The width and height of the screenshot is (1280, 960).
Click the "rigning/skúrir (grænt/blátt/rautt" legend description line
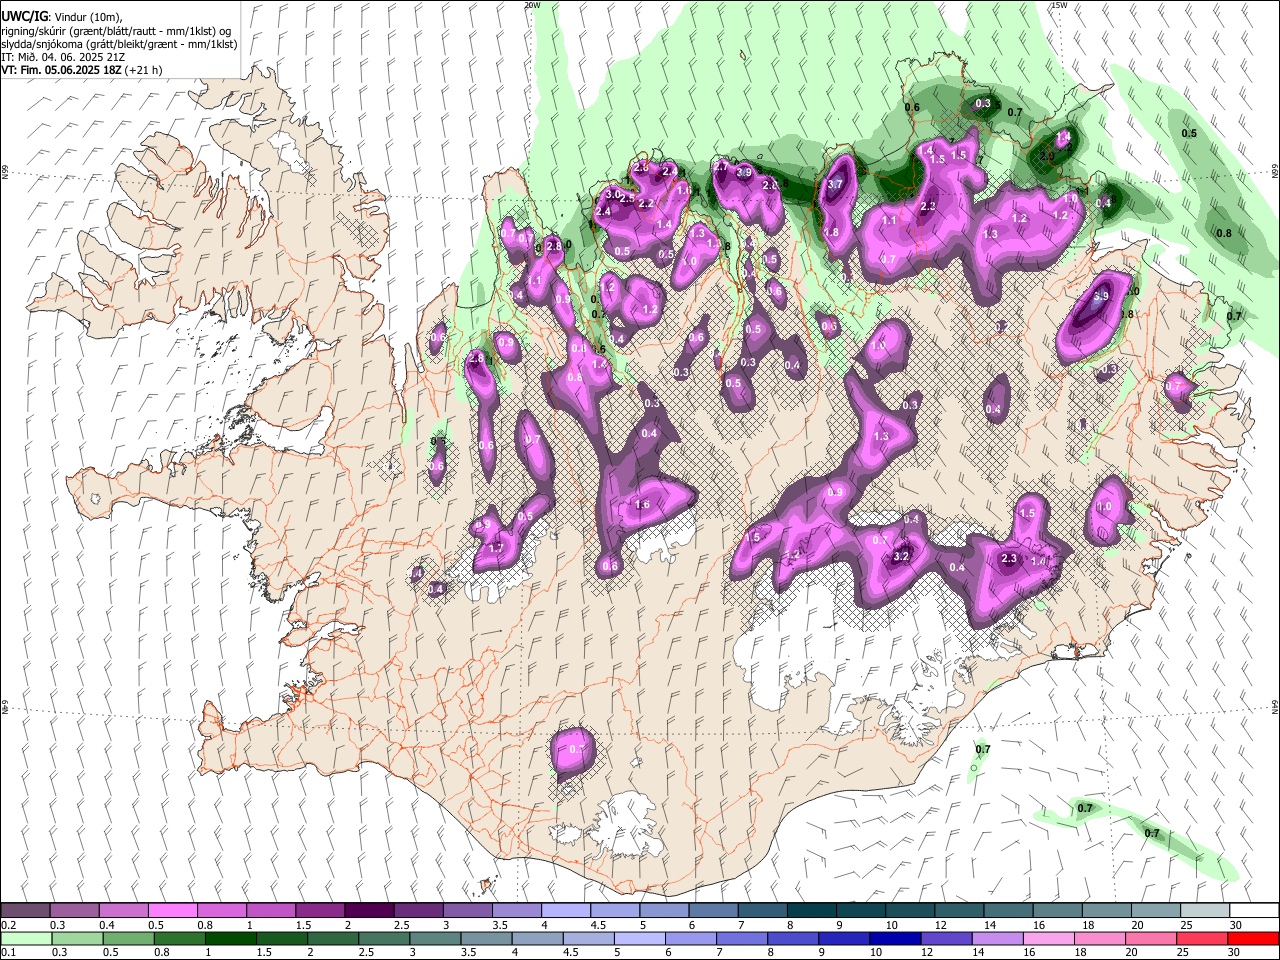[116, 31]
